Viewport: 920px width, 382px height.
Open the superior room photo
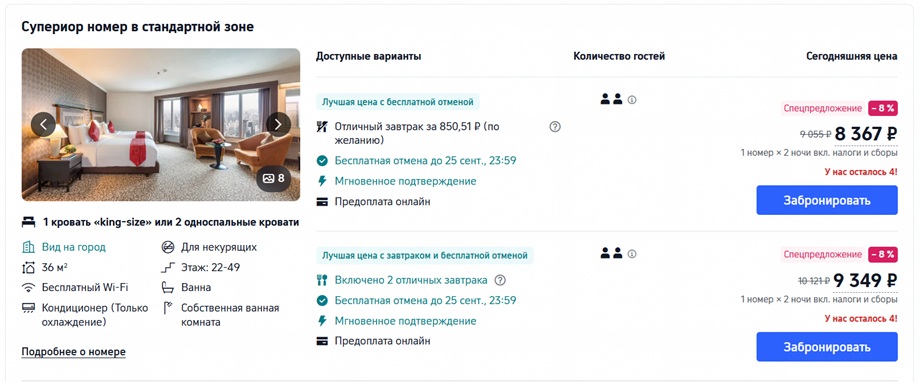tap(161, 124)
